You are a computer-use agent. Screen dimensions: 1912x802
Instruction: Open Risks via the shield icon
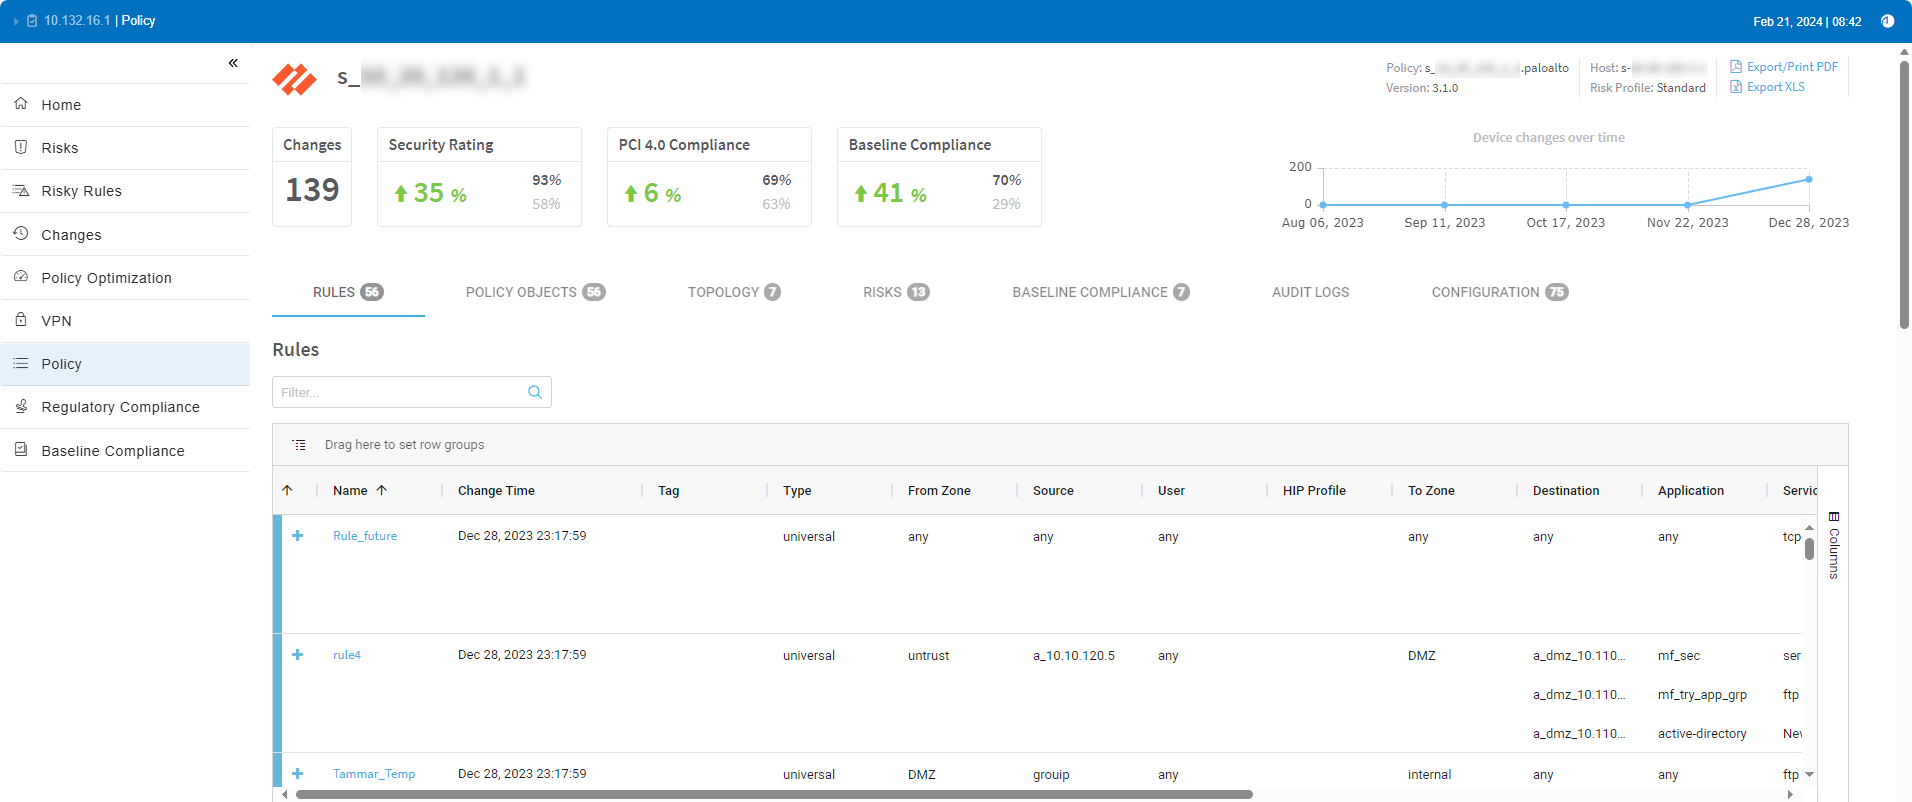[x=21, y=147]
